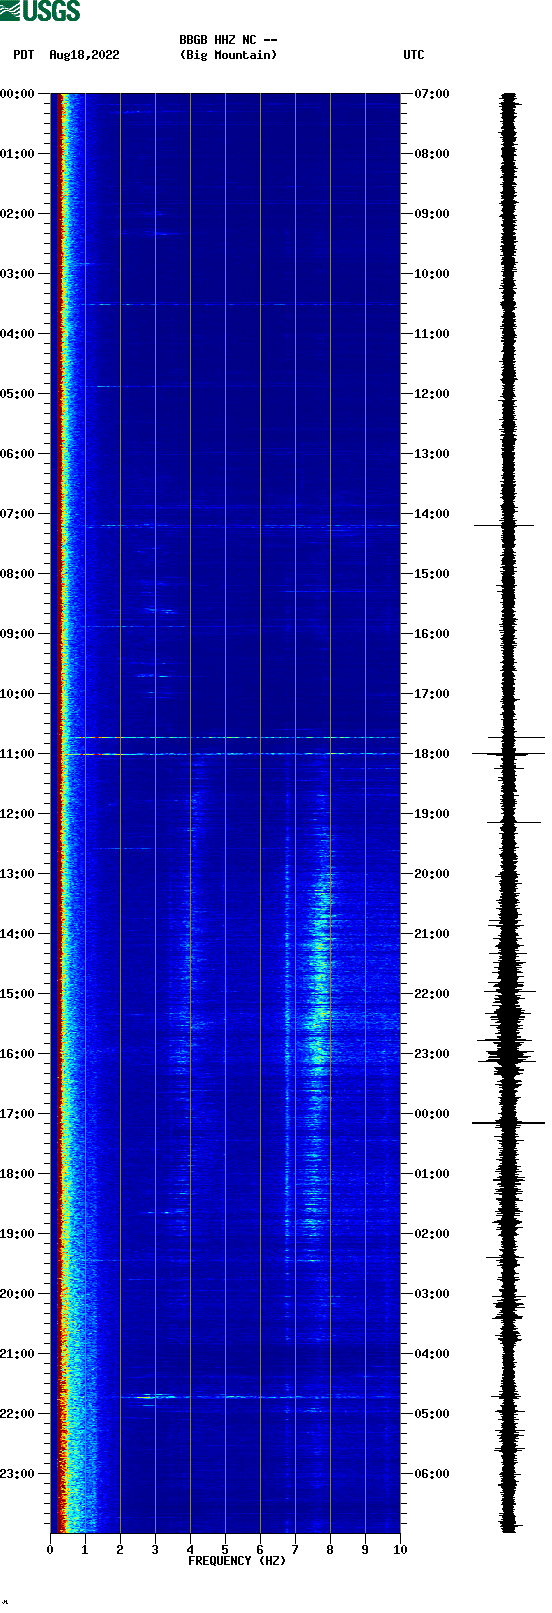Click the '06:00' PDT time label
552x1613 pixels.
point(17,454)
